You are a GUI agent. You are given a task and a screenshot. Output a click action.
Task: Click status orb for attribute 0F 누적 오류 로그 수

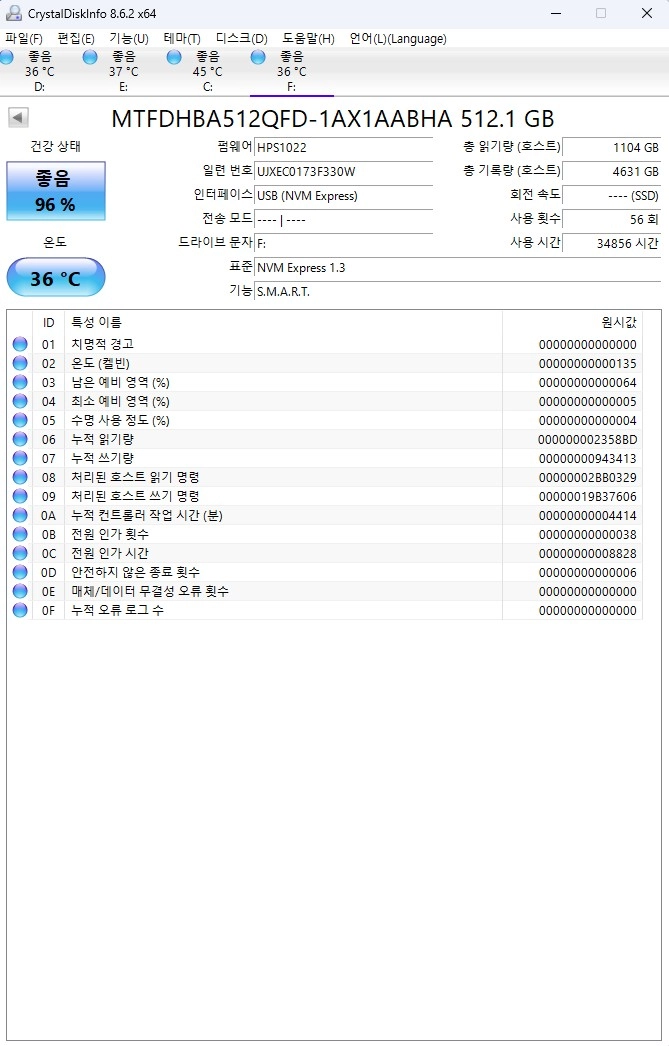click(x=20, y=610)
